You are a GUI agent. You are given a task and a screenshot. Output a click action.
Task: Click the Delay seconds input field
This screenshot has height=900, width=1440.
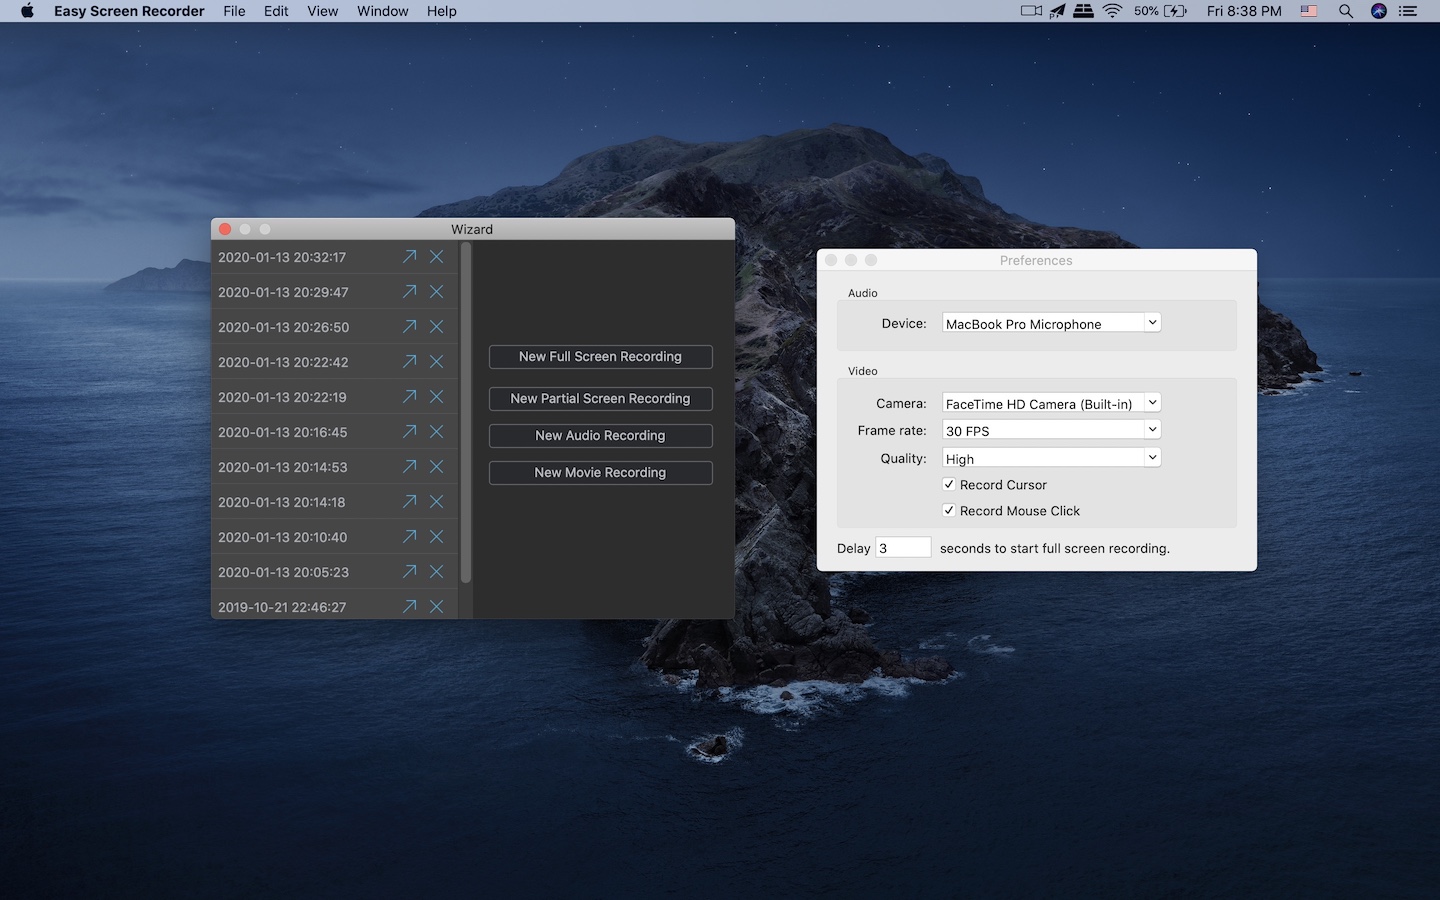click(903, 548)
